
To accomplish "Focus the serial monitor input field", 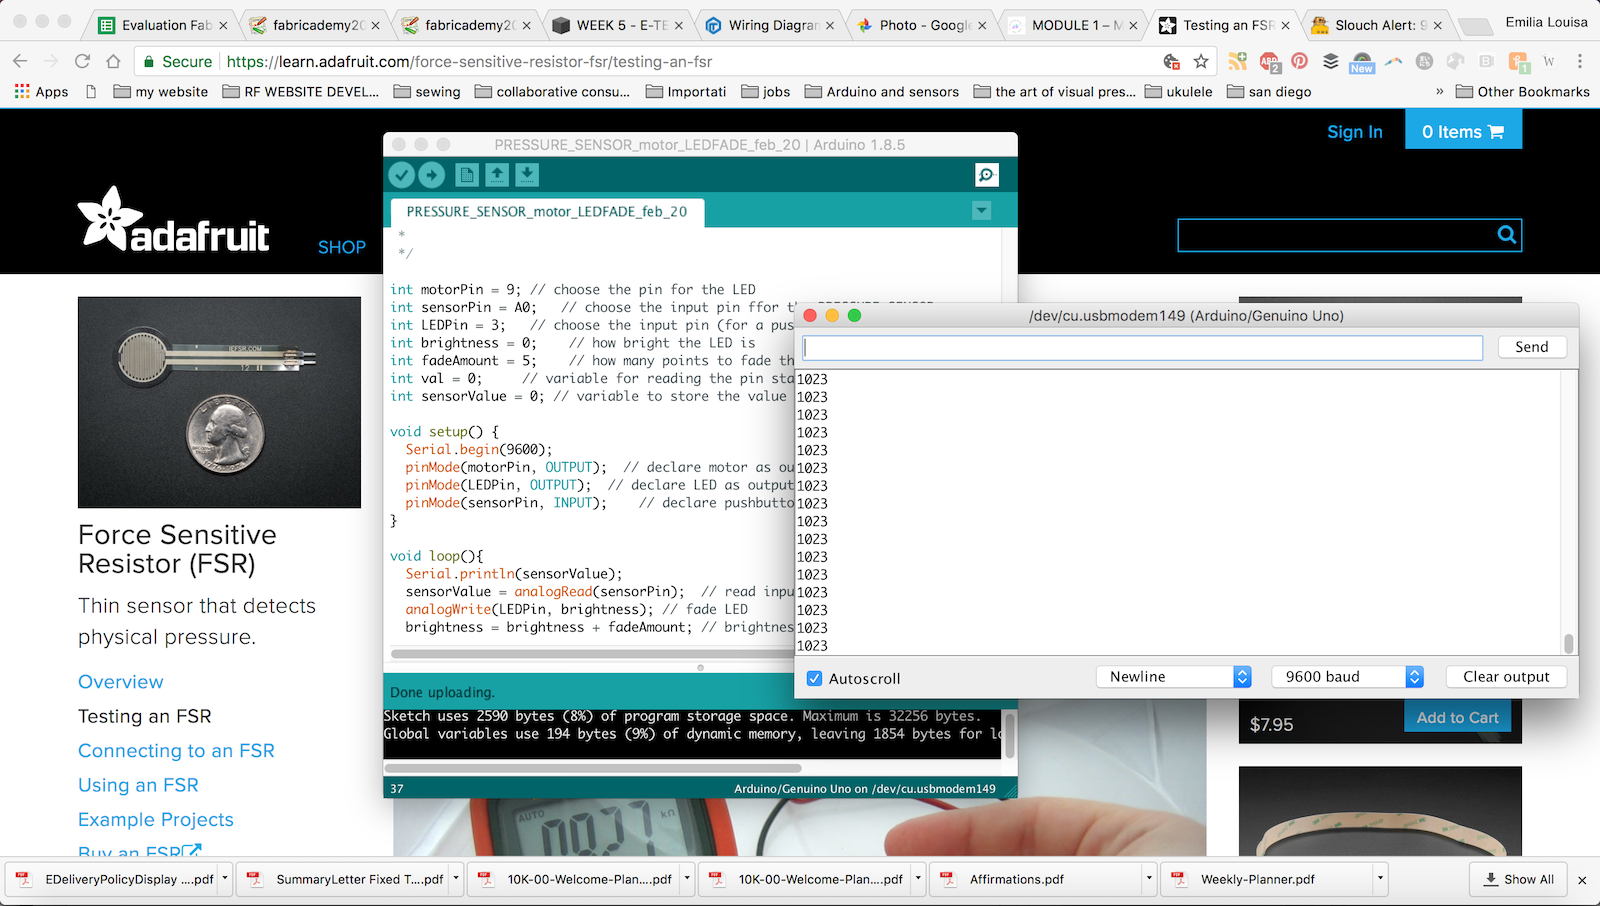I will pyautogui.click(x=1143, y=347).
